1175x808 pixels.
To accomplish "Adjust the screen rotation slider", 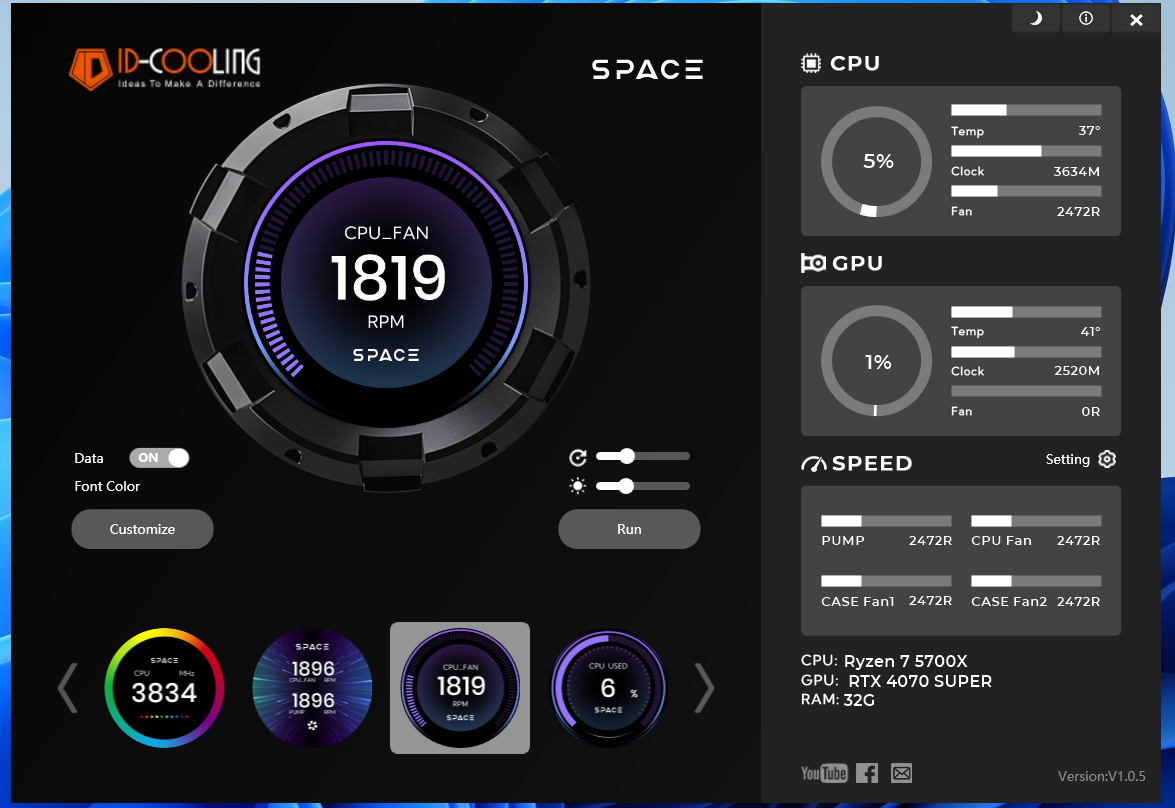I will (x=643, y=456).
